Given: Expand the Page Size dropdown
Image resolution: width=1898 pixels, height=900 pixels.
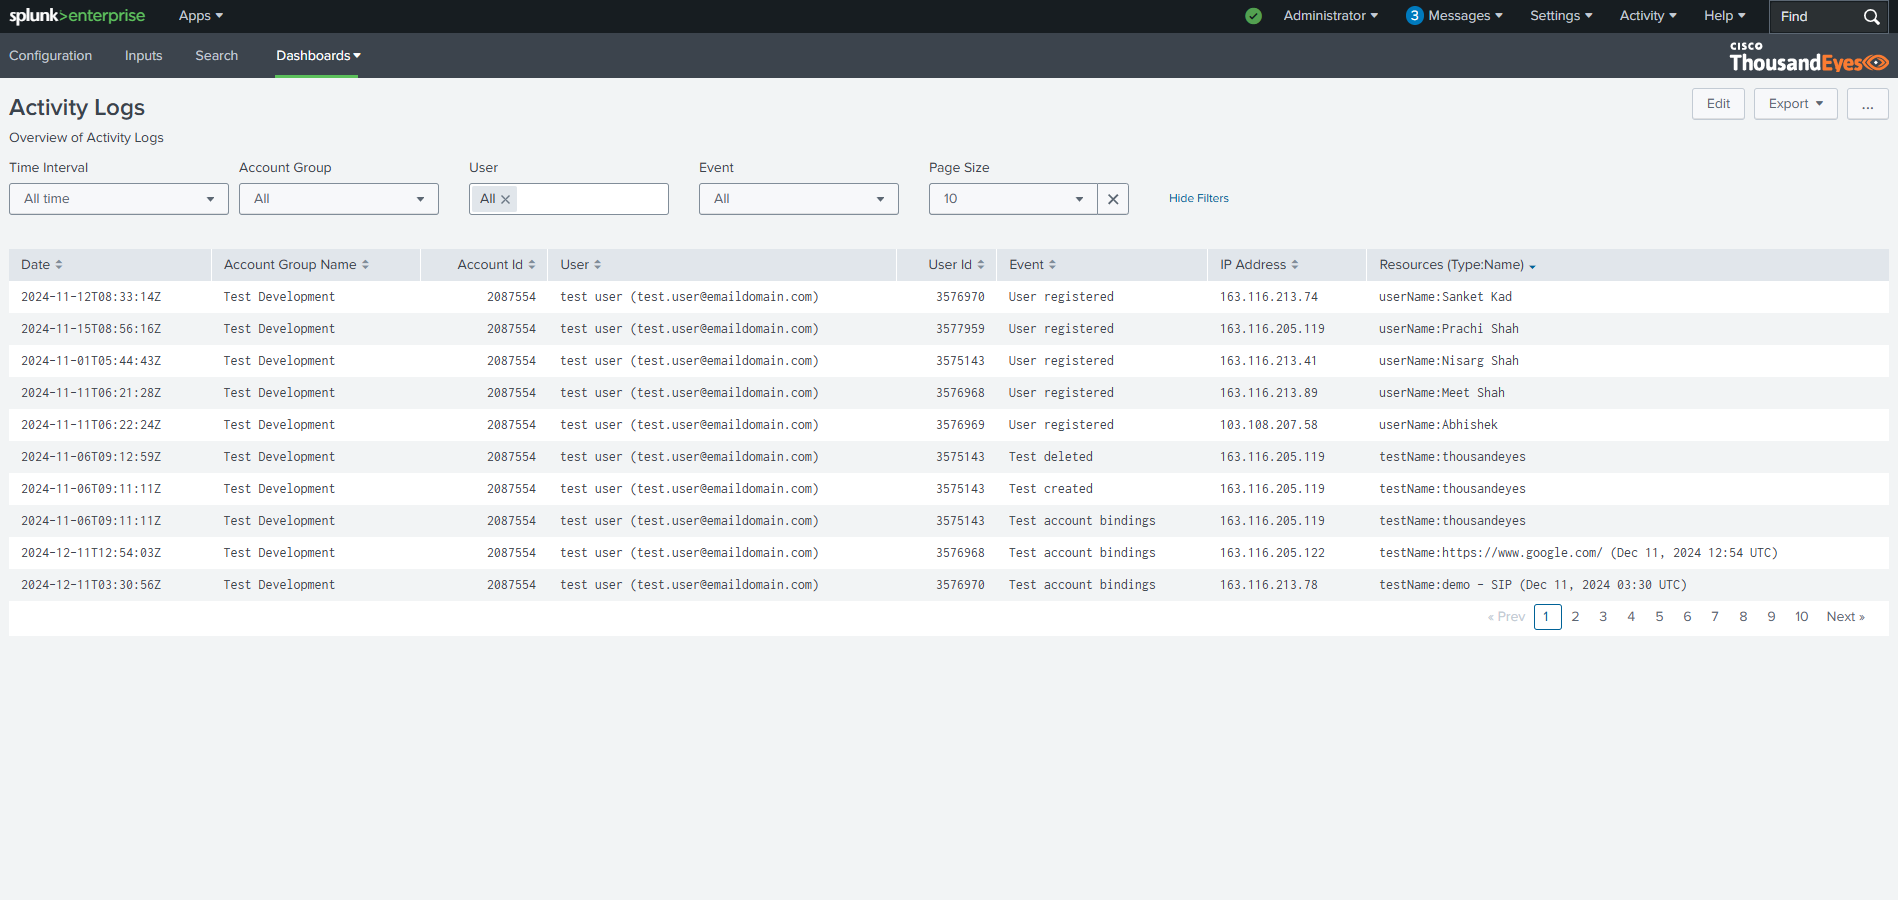Looking at the screenshot, I should 1013,199.
